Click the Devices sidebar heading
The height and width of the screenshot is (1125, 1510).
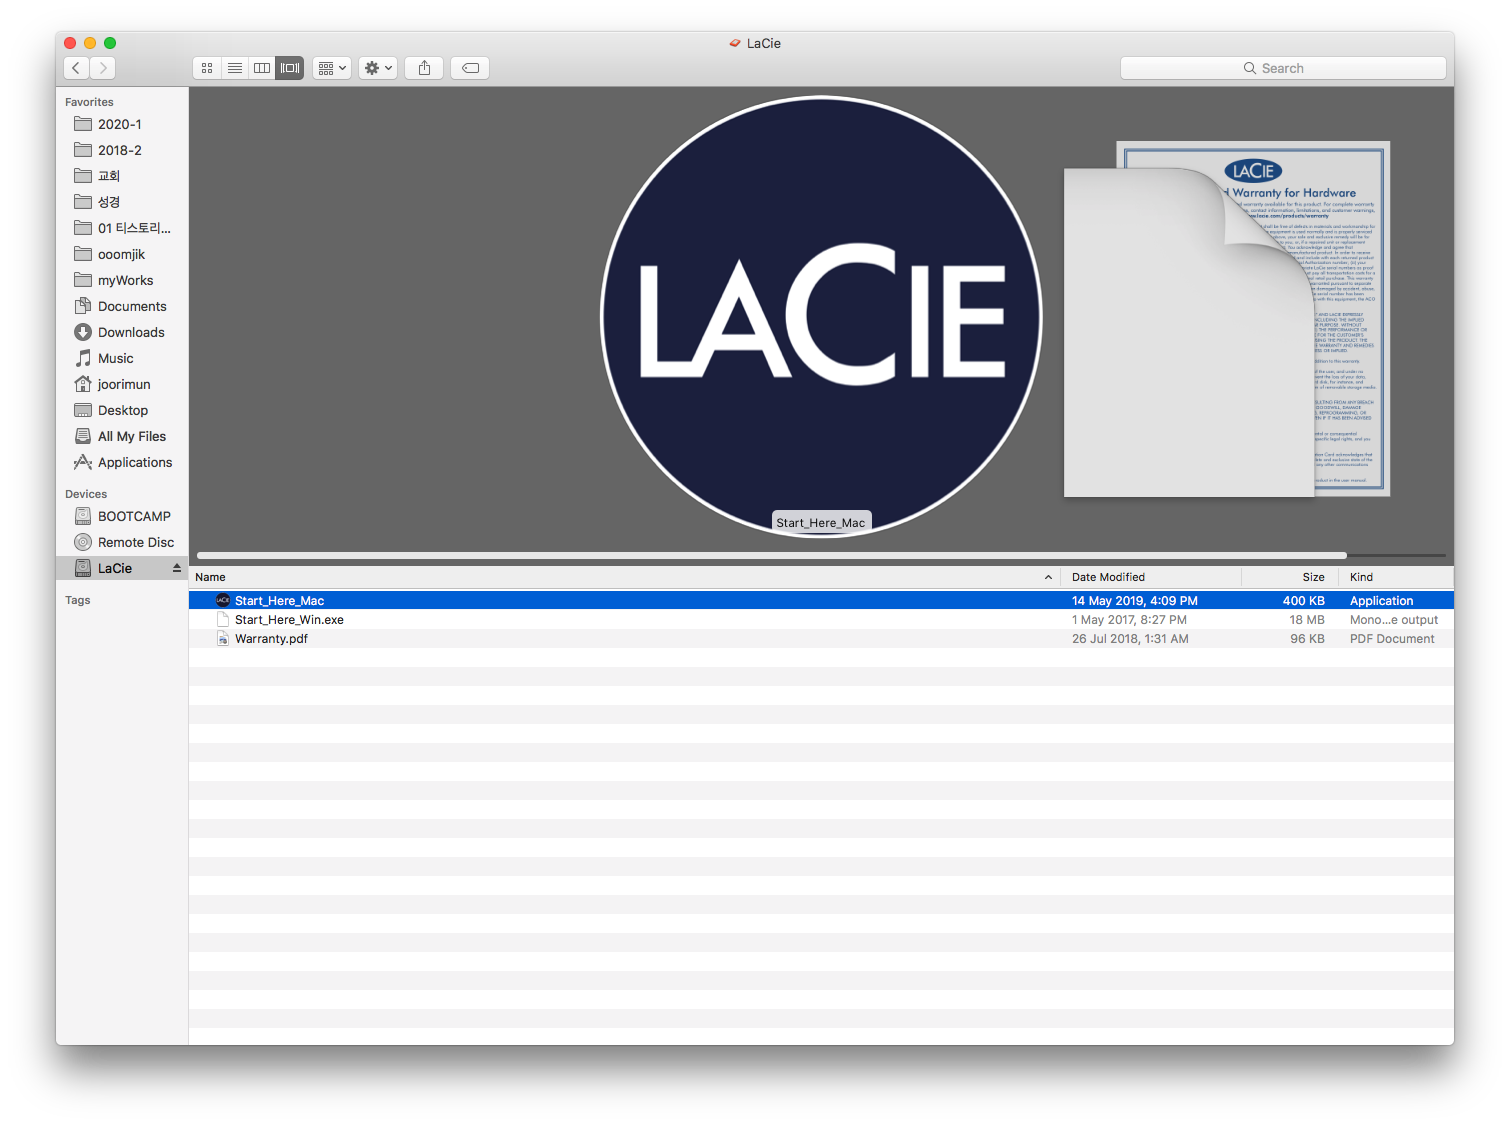[x=86, y=494]
